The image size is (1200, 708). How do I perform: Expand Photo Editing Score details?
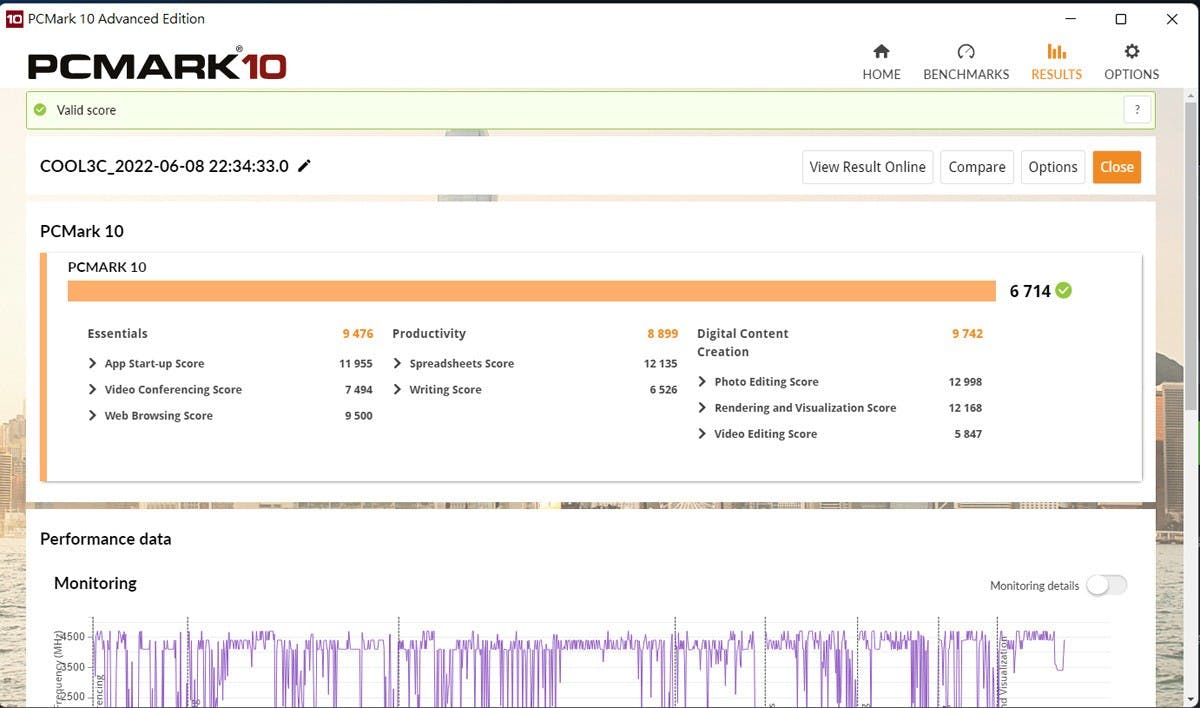tap(703, 382)
